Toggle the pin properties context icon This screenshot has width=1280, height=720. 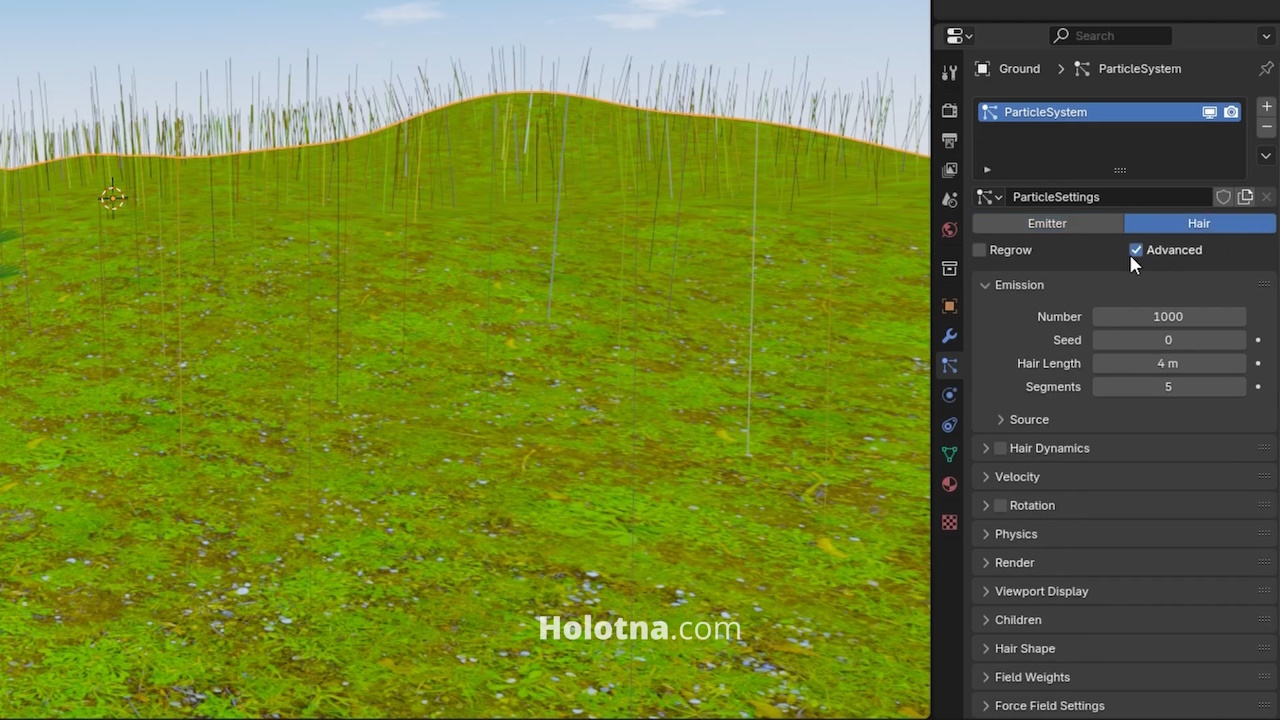pos(1266,69)
